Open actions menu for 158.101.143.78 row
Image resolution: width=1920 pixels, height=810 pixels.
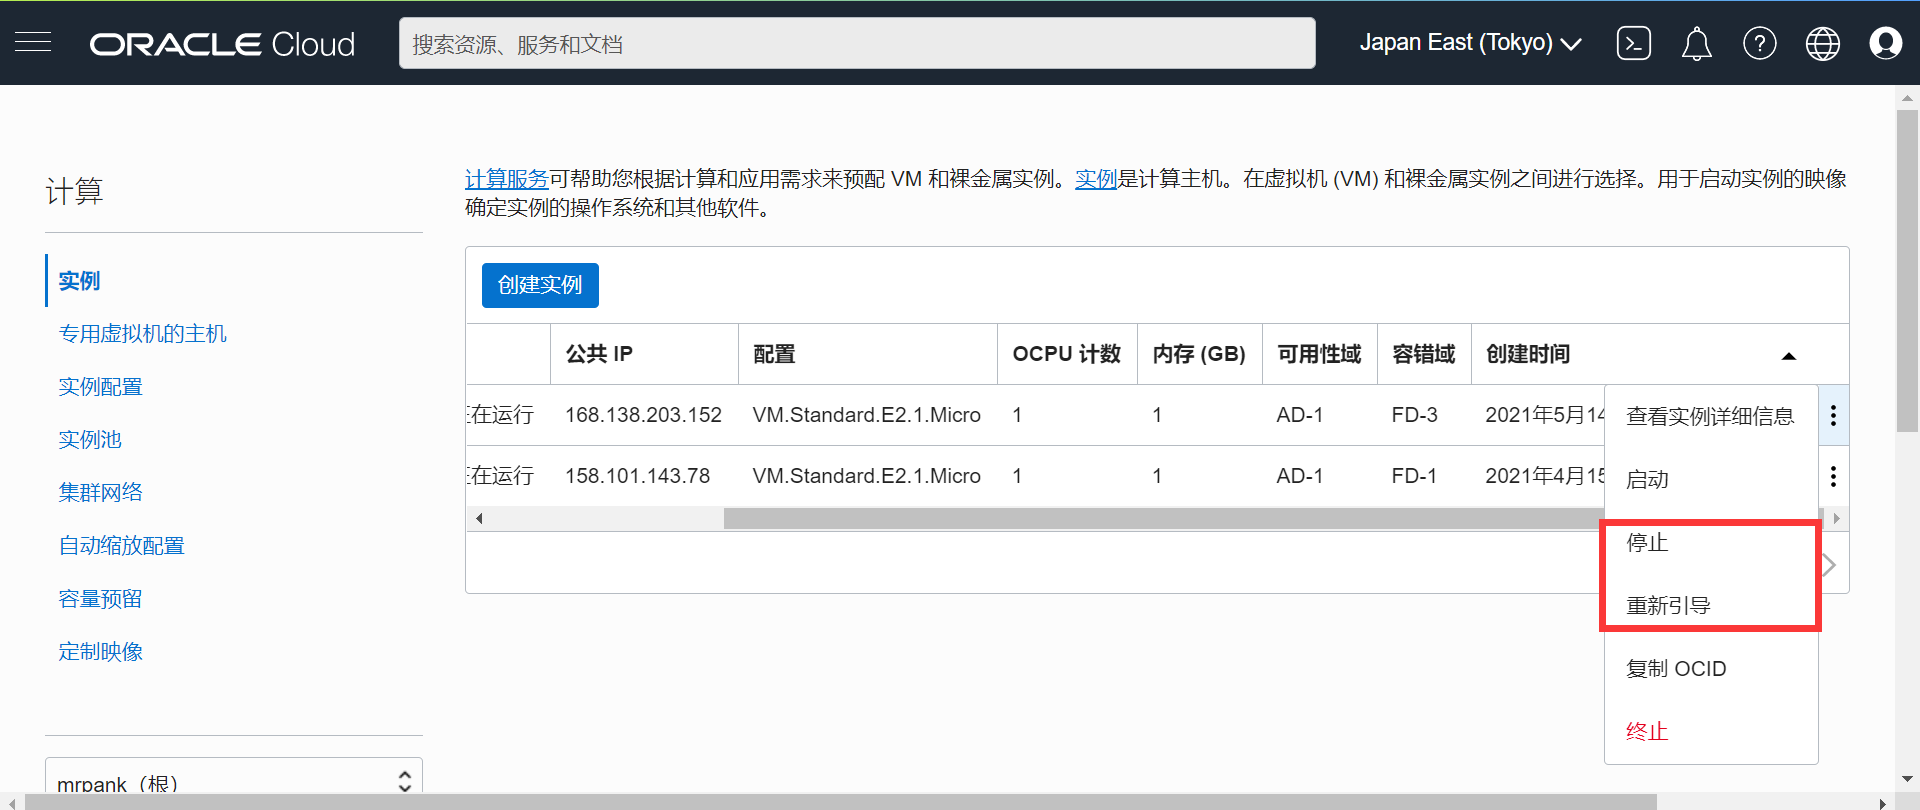pos(1833,476)
